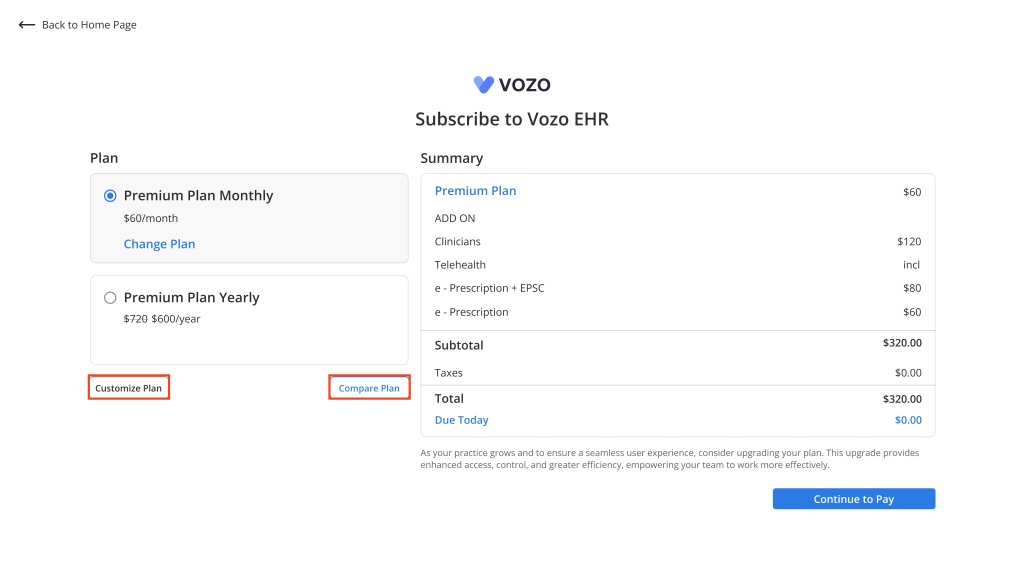1024x576 pixels.
Task: Click the $60 e - Prescription row
Action: pyautogui.click(x=678, y=312)
